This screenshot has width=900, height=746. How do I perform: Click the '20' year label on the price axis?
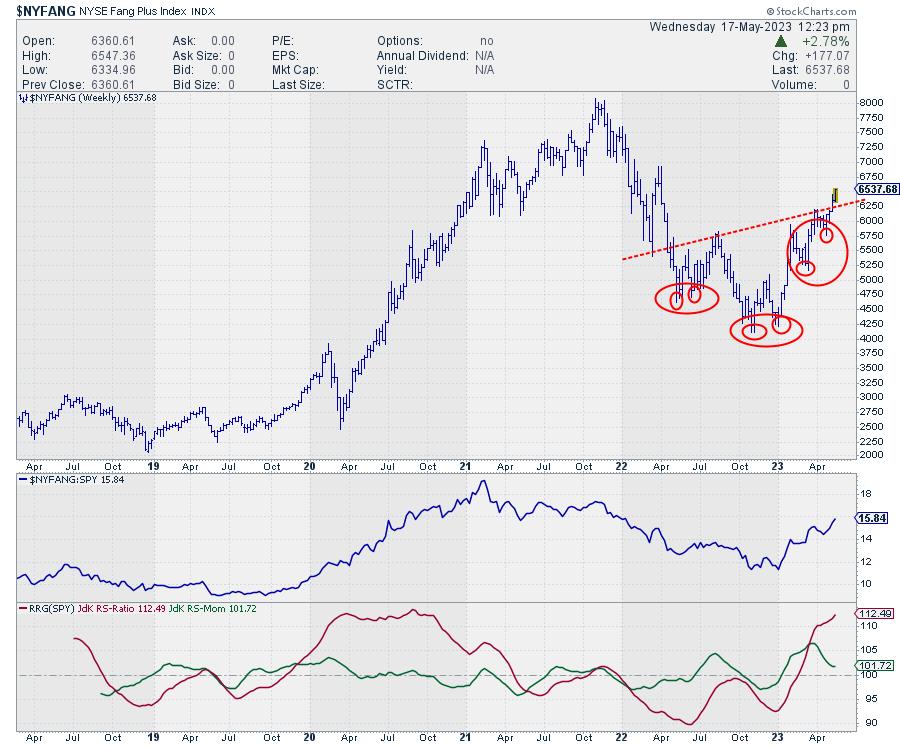coord(309,467)
